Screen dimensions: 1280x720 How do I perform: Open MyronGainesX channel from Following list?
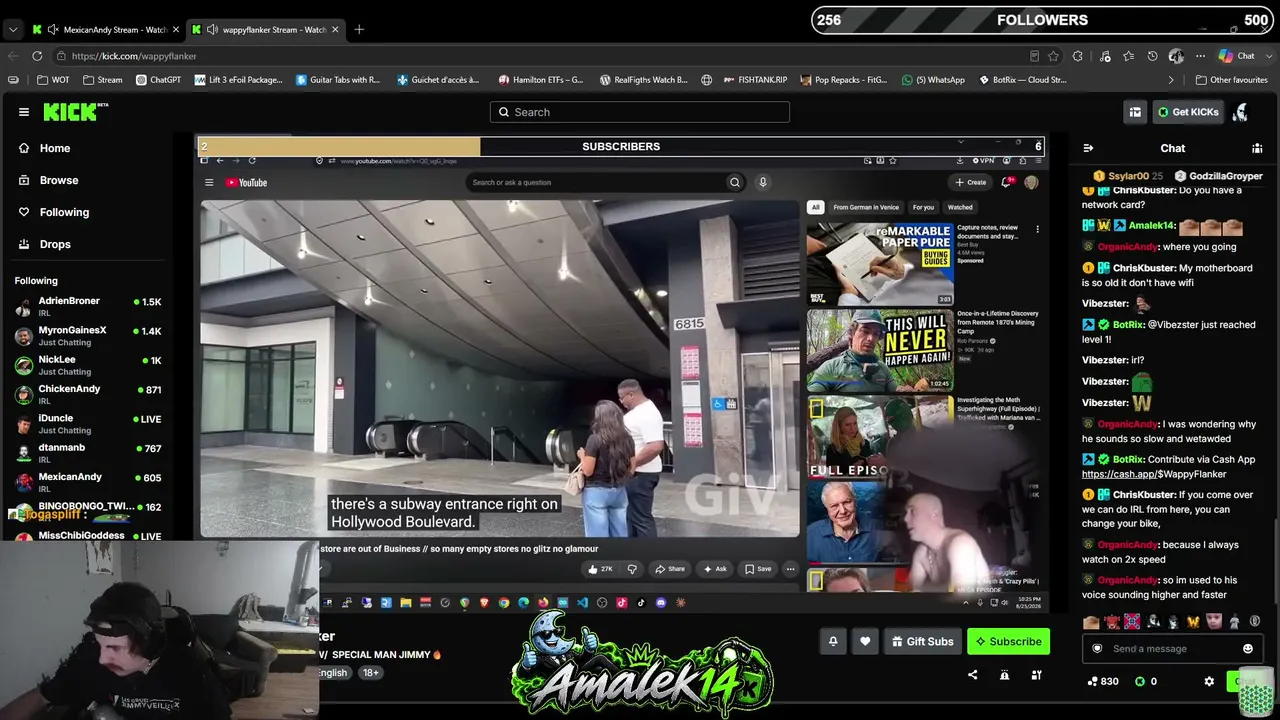click(x=88, y=336)
